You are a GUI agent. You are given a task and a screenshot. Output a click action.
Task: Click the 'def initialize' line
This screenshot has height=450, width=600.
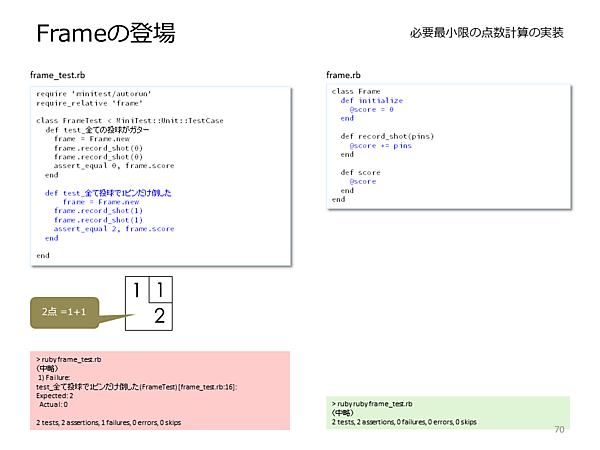[372, 101]
